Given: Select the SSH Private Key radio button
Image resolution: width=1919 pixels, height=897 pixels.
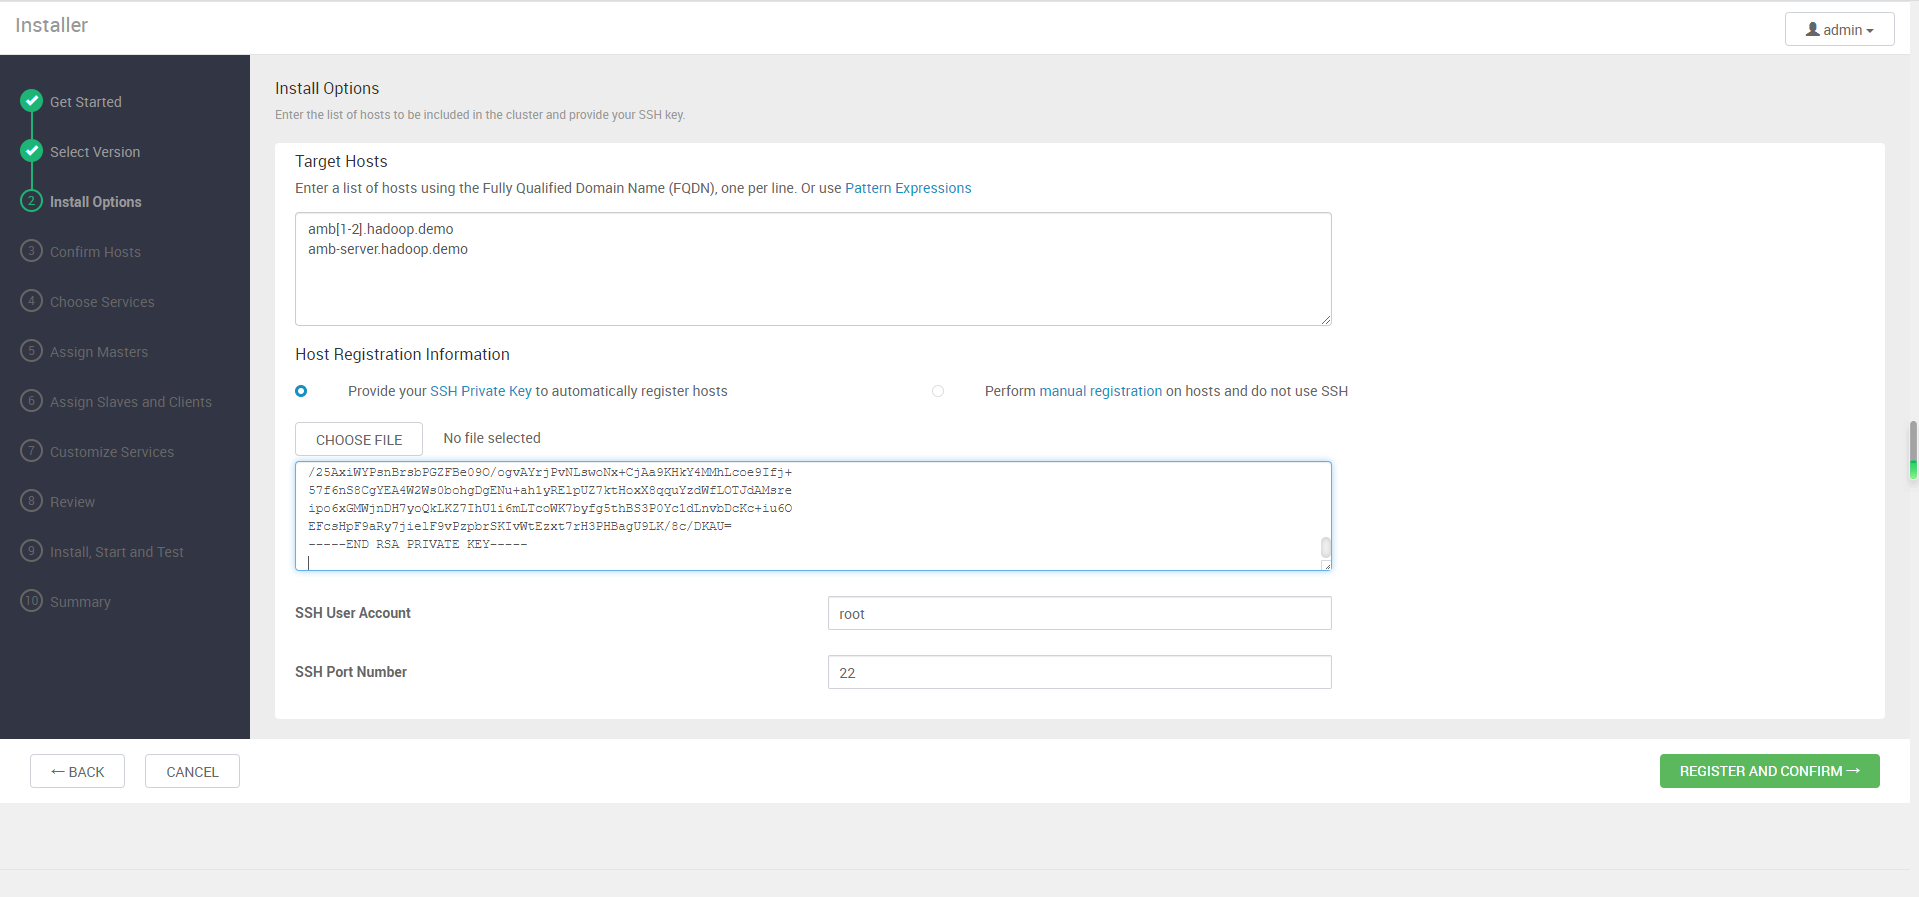Looking at the screenshot, I should (x=301, y=391).
